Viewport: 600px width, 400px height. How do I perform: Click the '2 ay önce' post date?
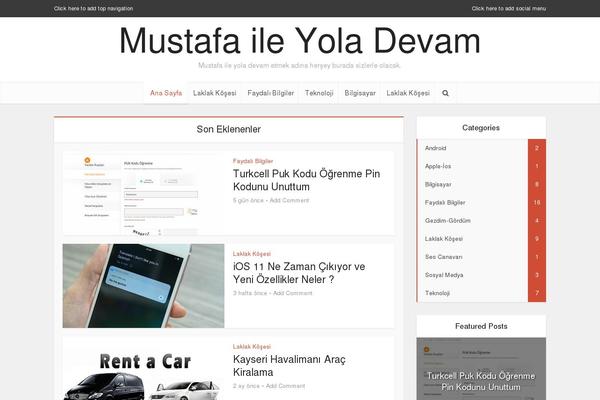tap(246, 386)
